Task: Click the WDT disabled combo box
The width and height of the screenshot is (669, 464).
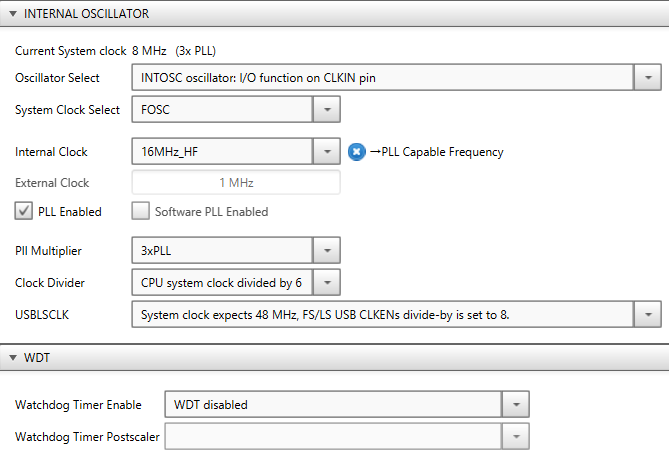Action: [x=333, y=404]
